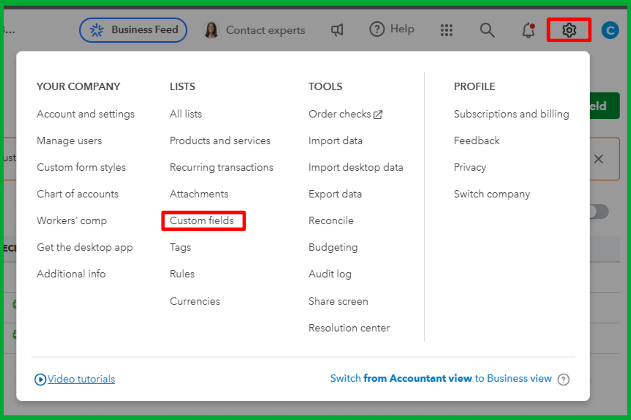
Task: Open Help from the top bar
Action: (x=392, y=30)
